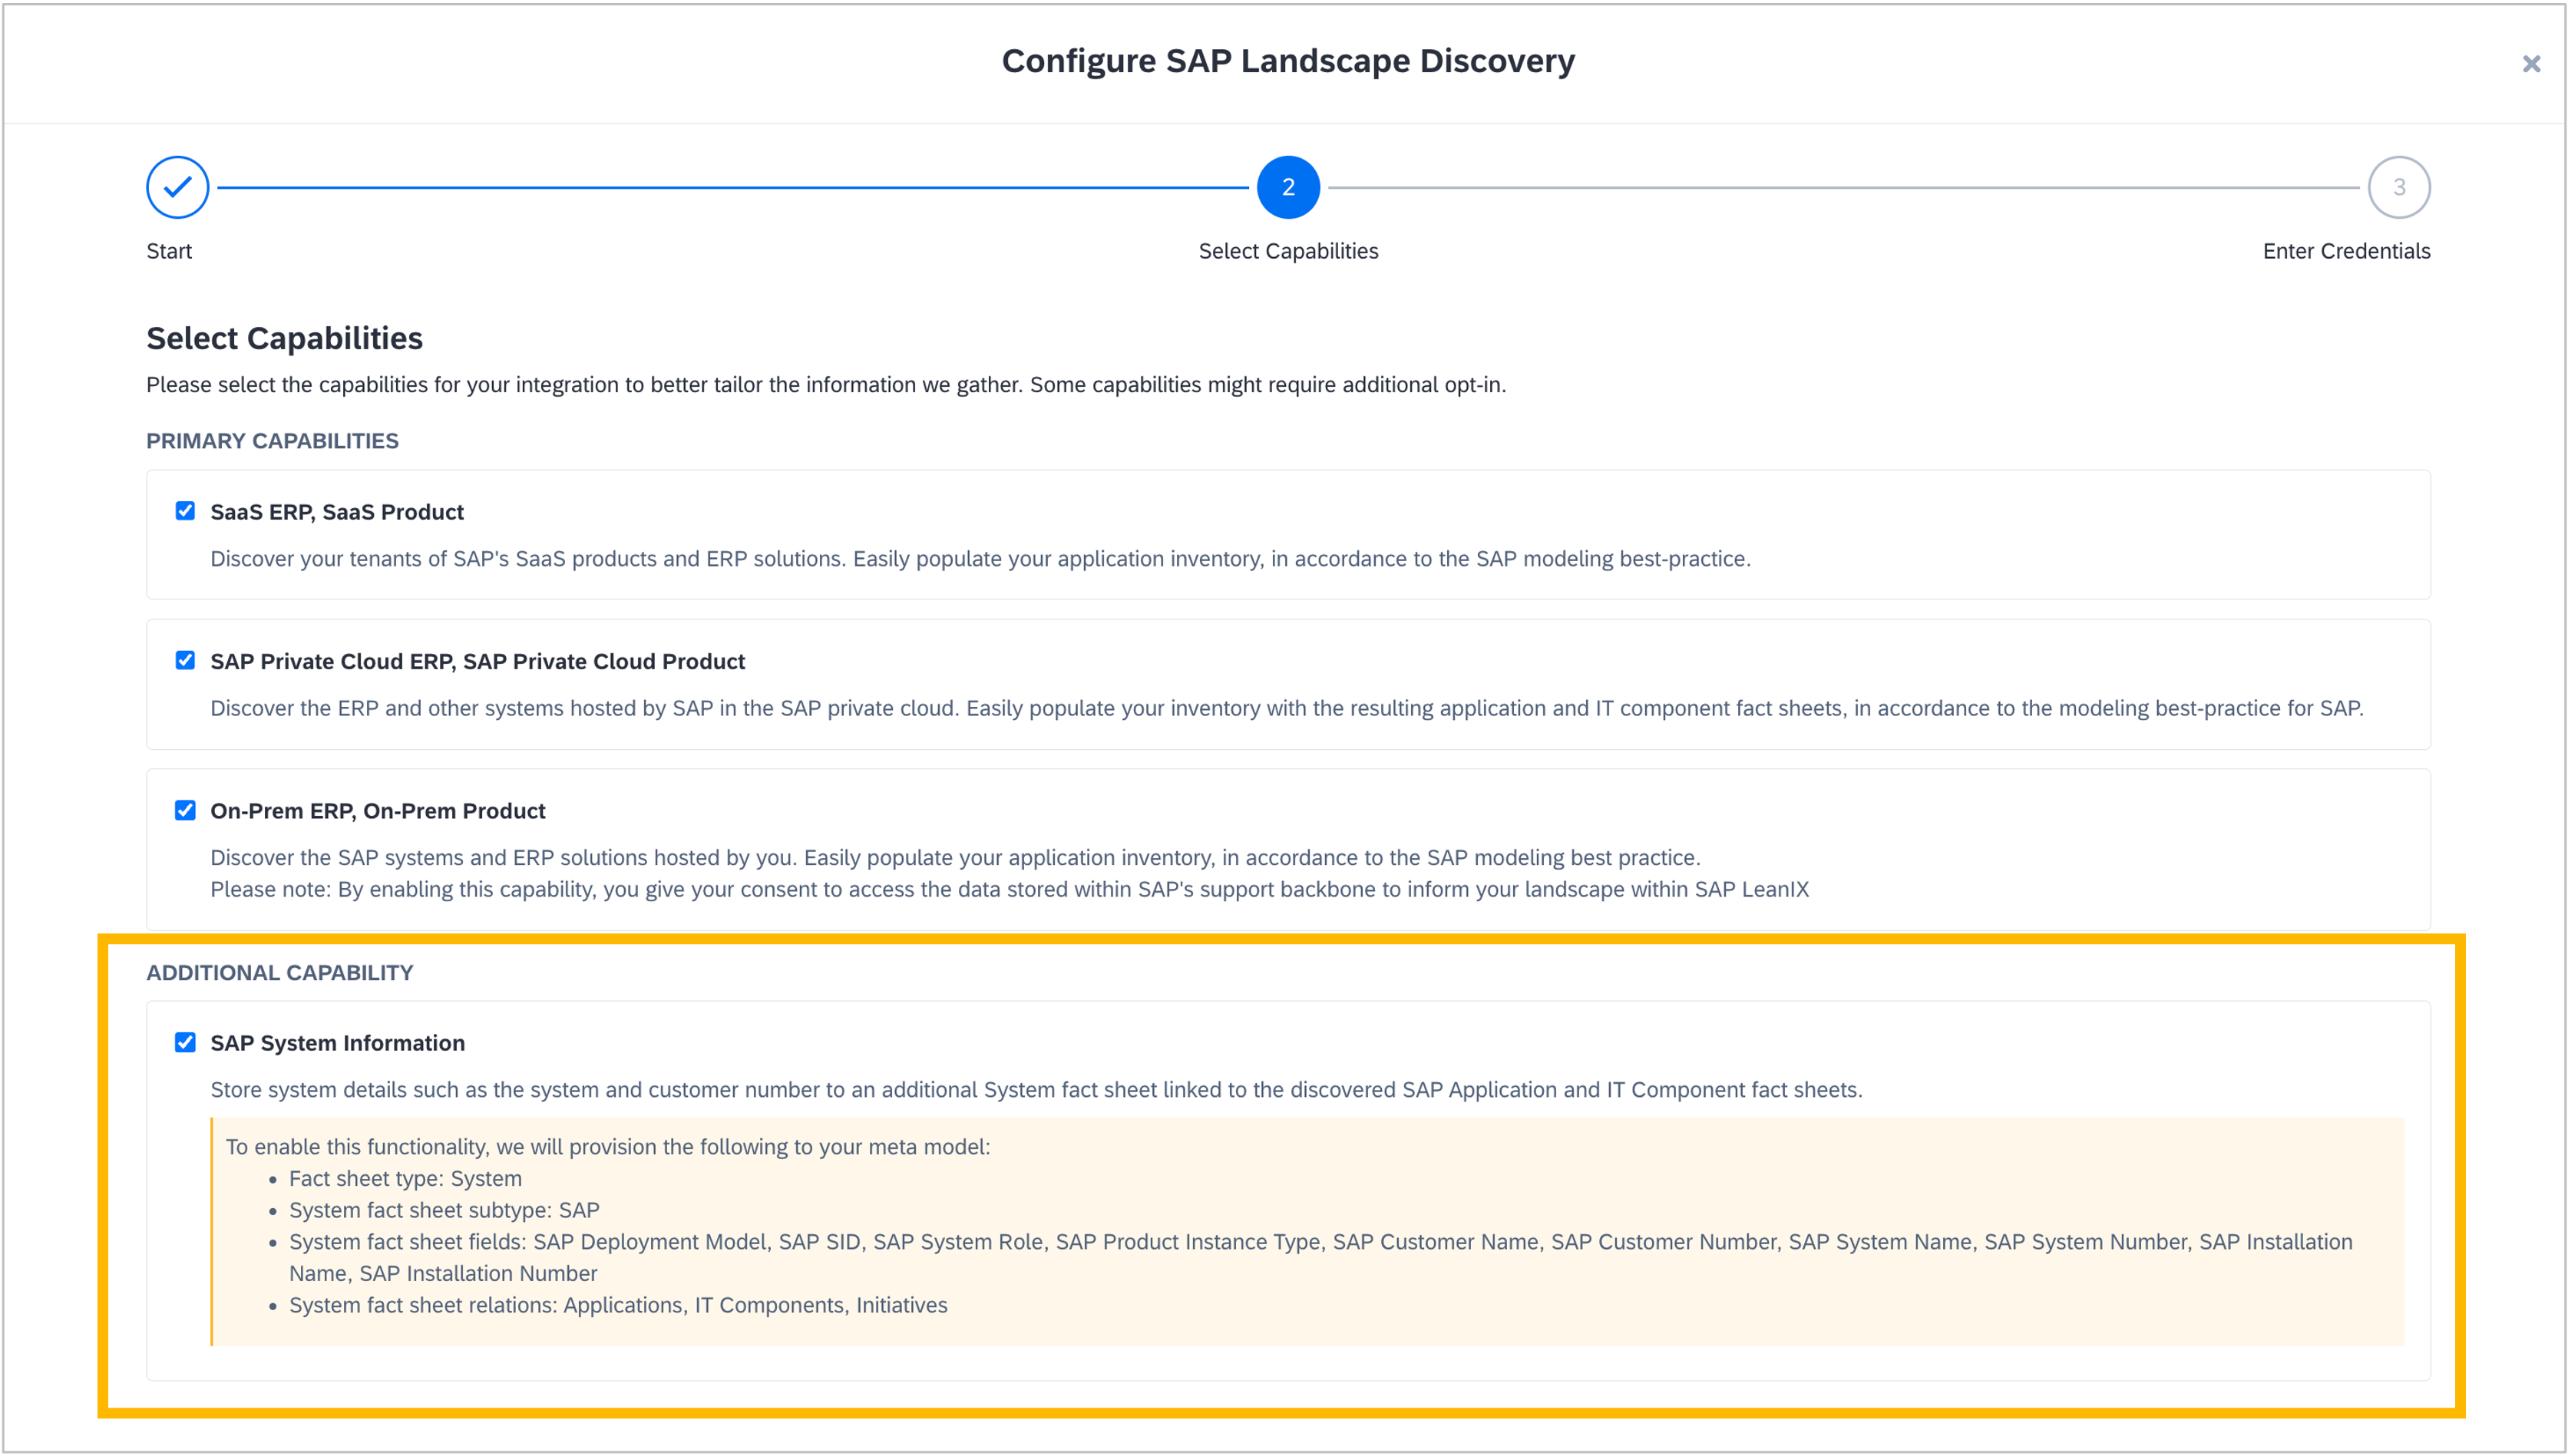Click the 'SAP System Information' label
Viewport: 2568px width, 1456px height.
[337, 1043]
